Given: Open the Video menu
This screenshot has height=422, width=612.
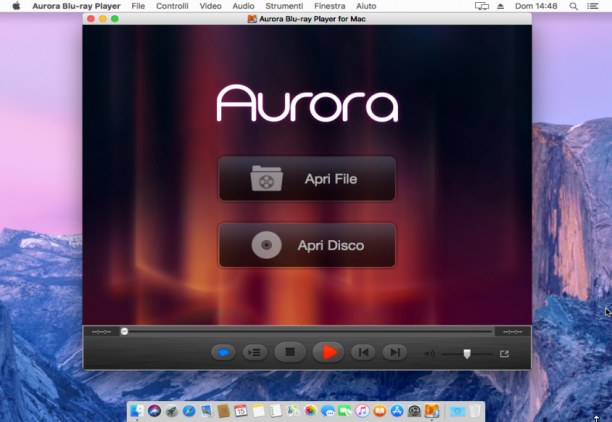Looking at the screenshot, I should (x=210, y=6).
